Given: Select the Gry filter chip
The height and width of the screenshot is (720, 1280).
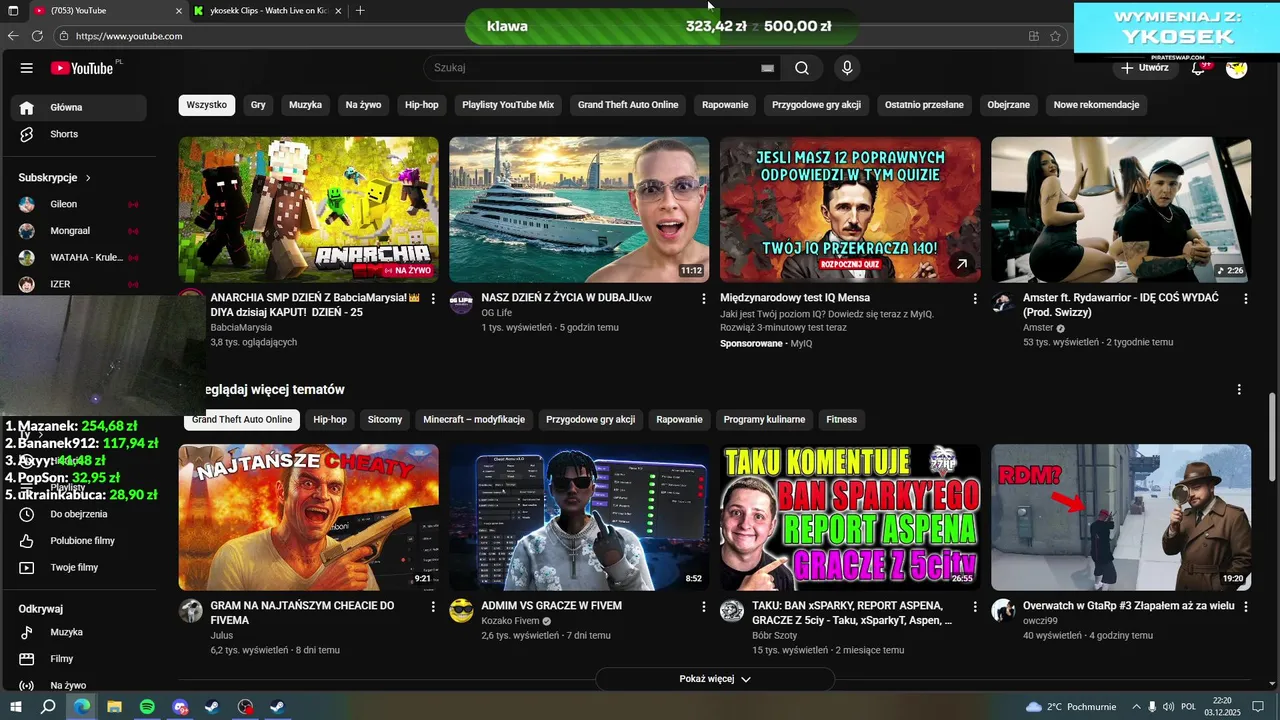Looking at the screenshot, I should [258, 105].
